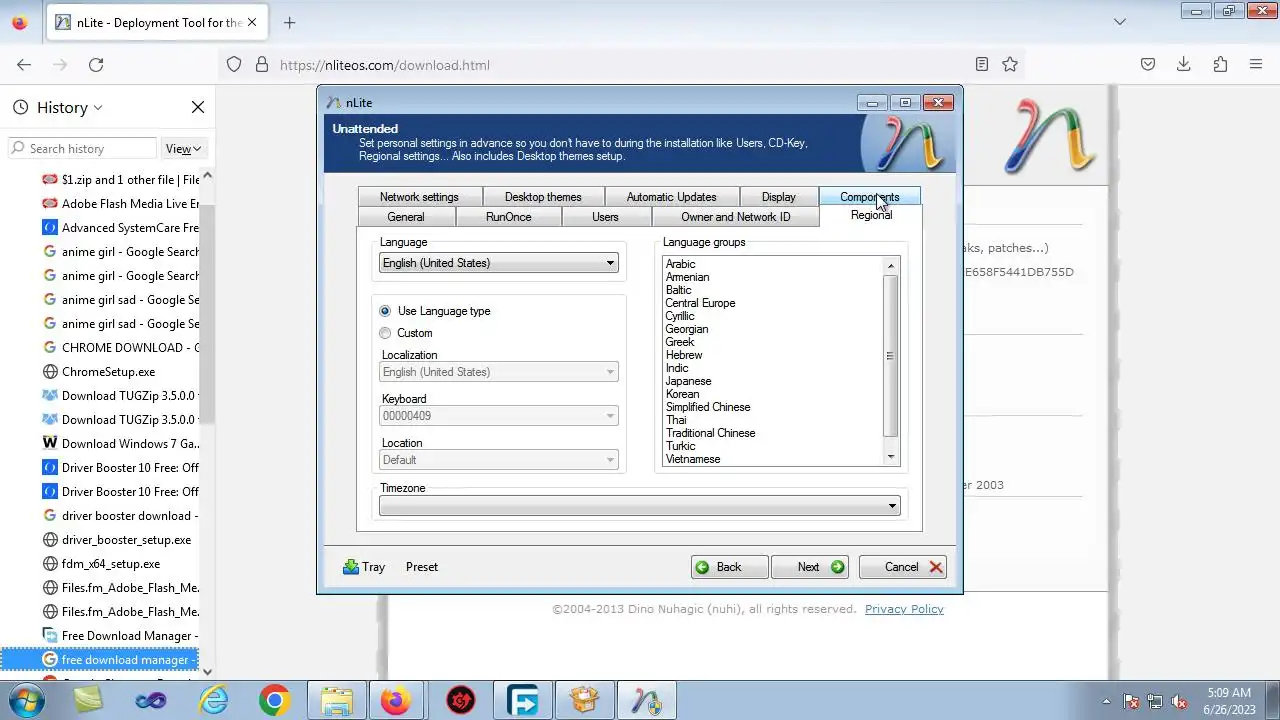Image resolution: width=1280 pixels, height=720 pixels.
Task: Click the tracking protection shield icon
Action: click(234, 64)
